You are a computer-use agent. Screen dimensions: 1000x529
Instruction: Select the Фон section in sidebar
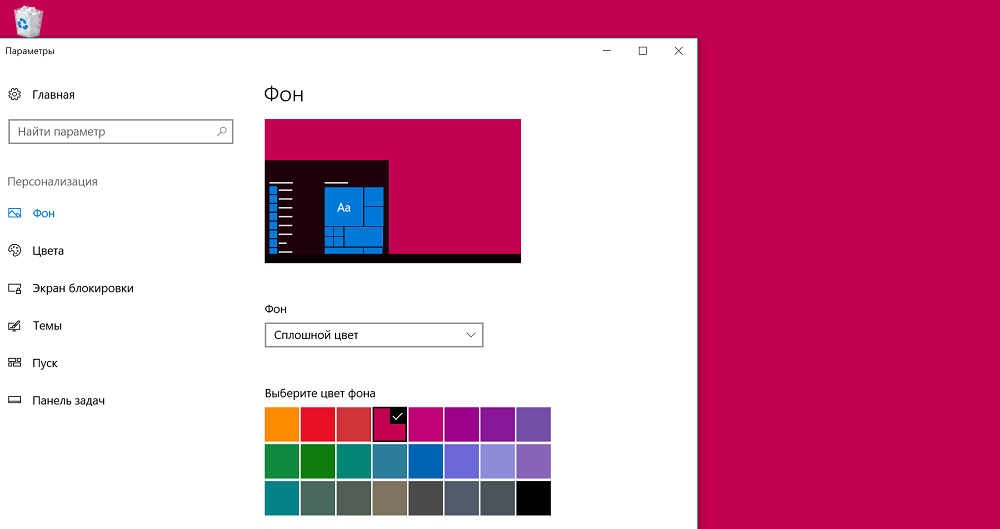click(x=43, y=213)
